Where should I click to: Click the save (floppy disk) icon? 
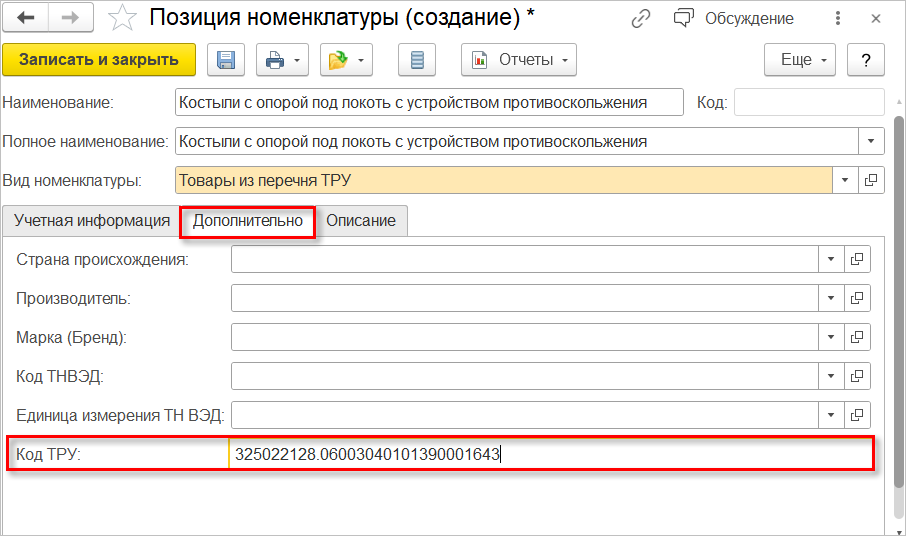click(x=226, y=60)
